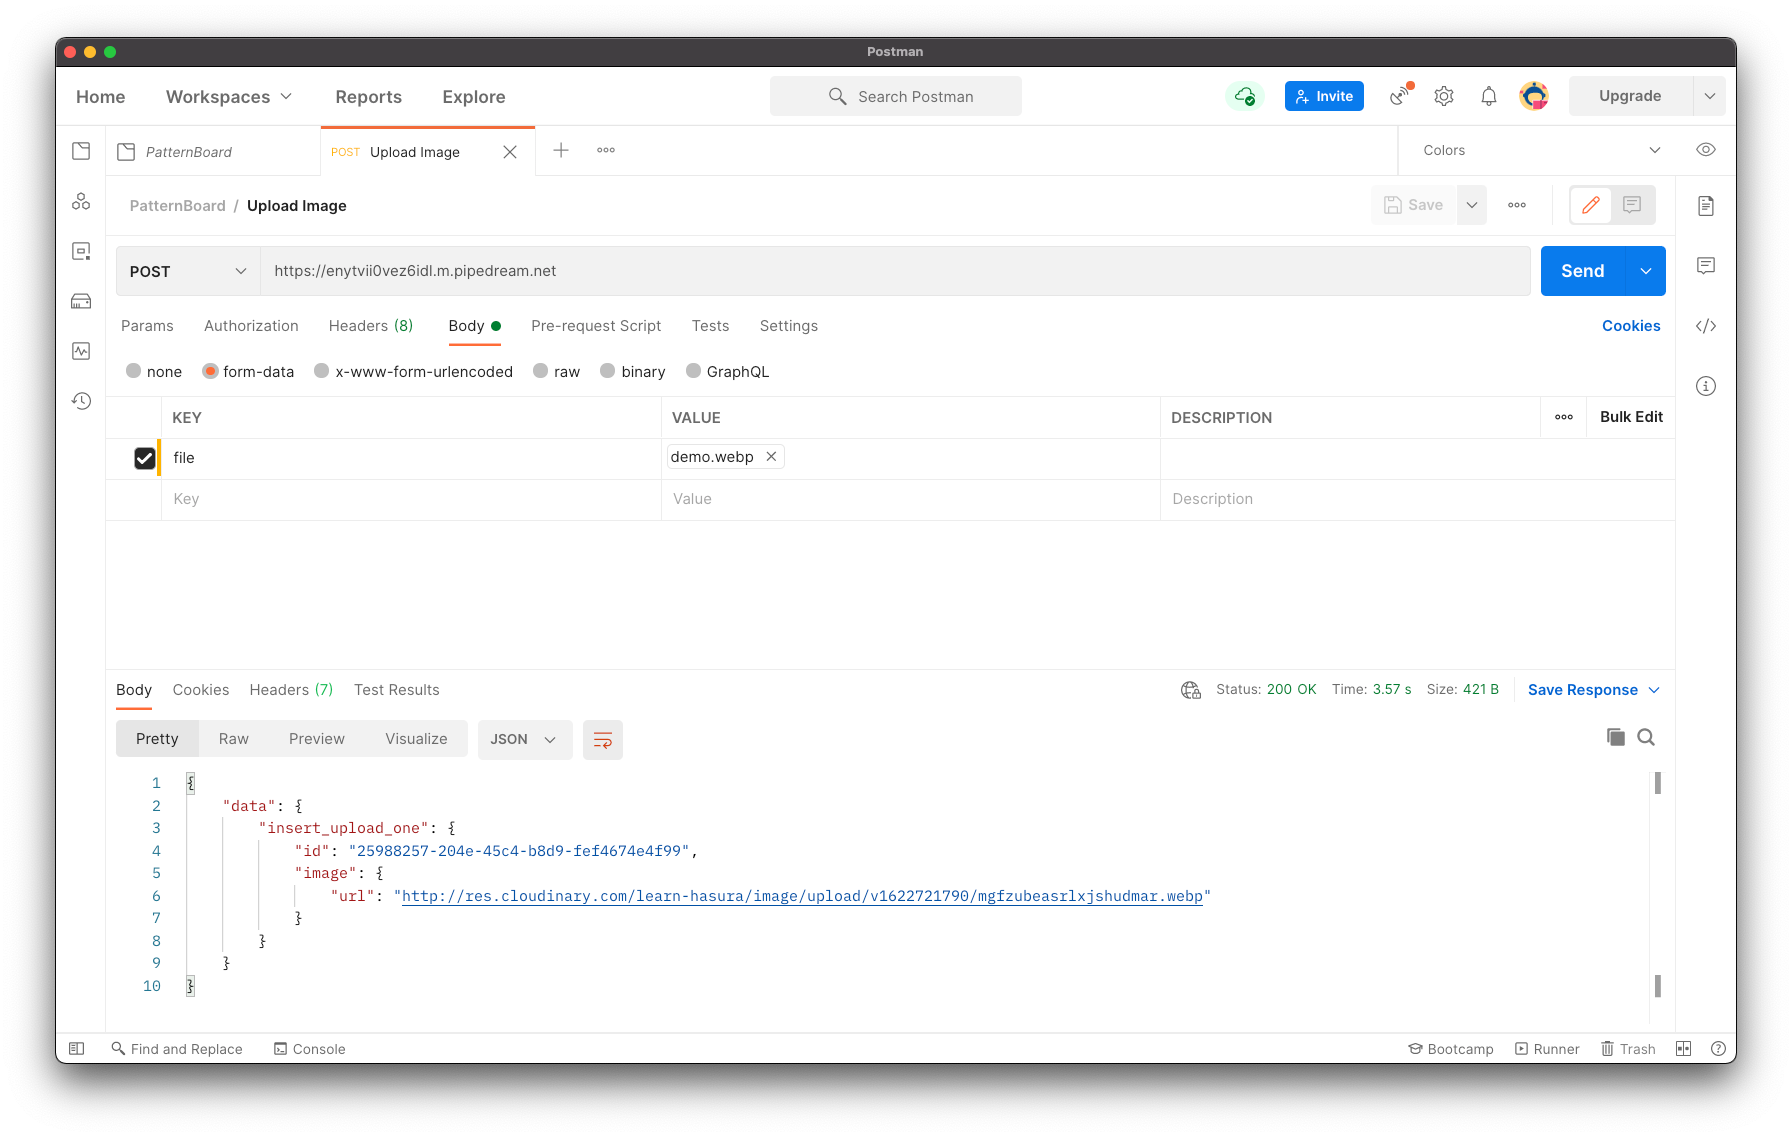The width and height of the screenshot is (1792, 1137).
Task: Open the POST method dropdown
Action: coord(188,271)
